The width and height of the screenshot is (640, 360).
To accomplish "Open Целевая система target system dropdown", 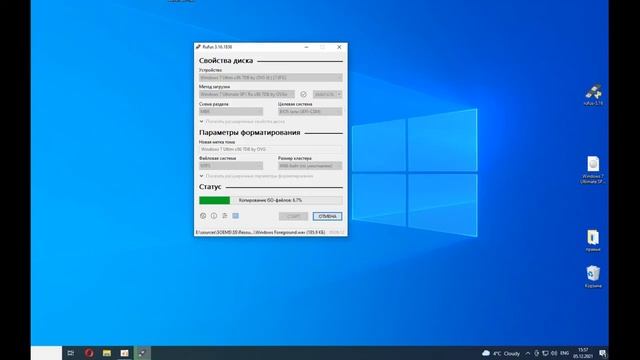I will point(310,111).
